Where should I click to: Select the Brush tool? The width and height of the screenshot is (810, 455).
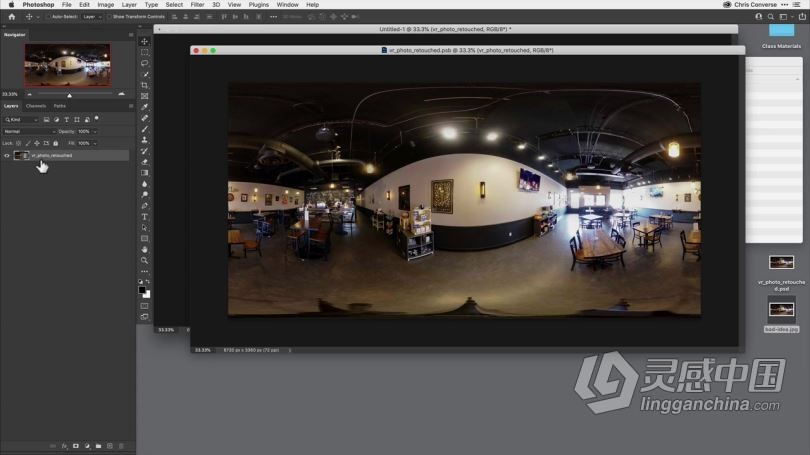tap(145, 129)
